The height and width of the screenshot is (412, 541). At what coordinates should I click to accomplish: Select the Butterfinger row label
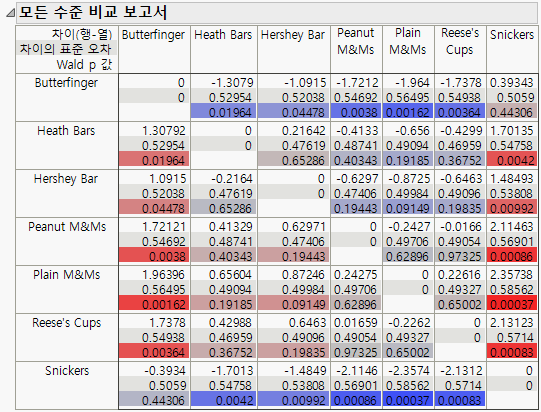click(x=66, y=83)
